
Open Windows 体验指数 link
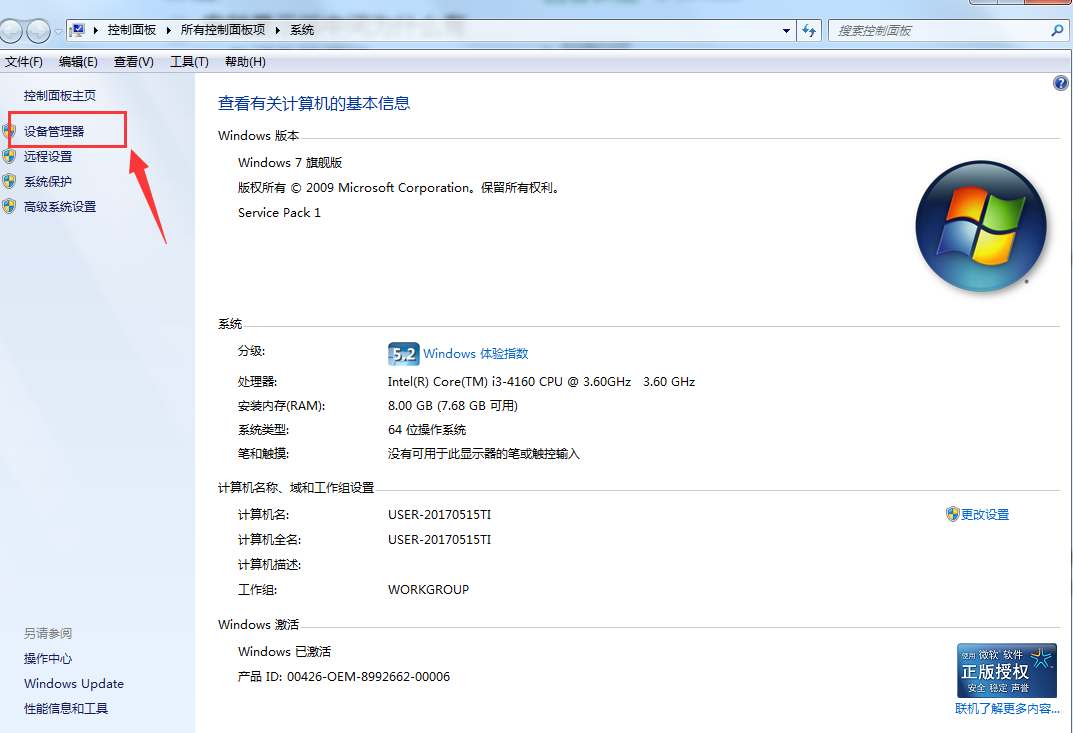point(476,354)
